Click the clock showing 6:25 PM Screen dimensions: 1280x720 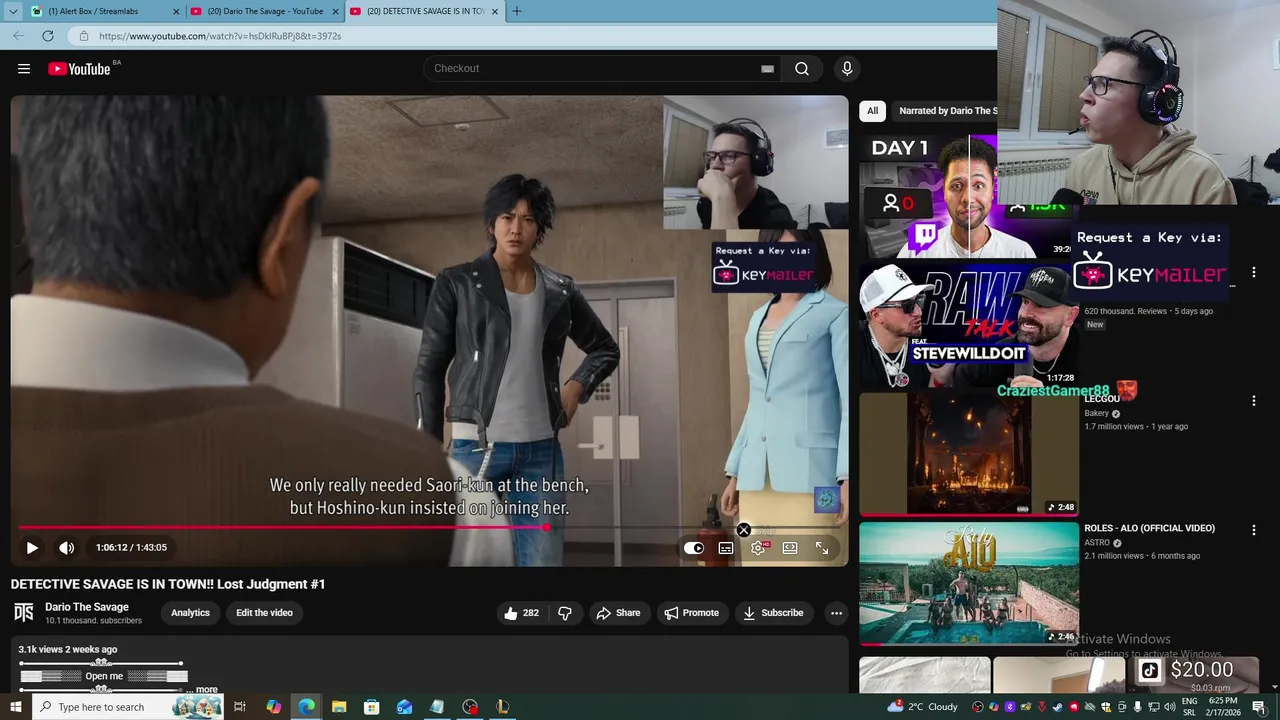click(1223, 701)
